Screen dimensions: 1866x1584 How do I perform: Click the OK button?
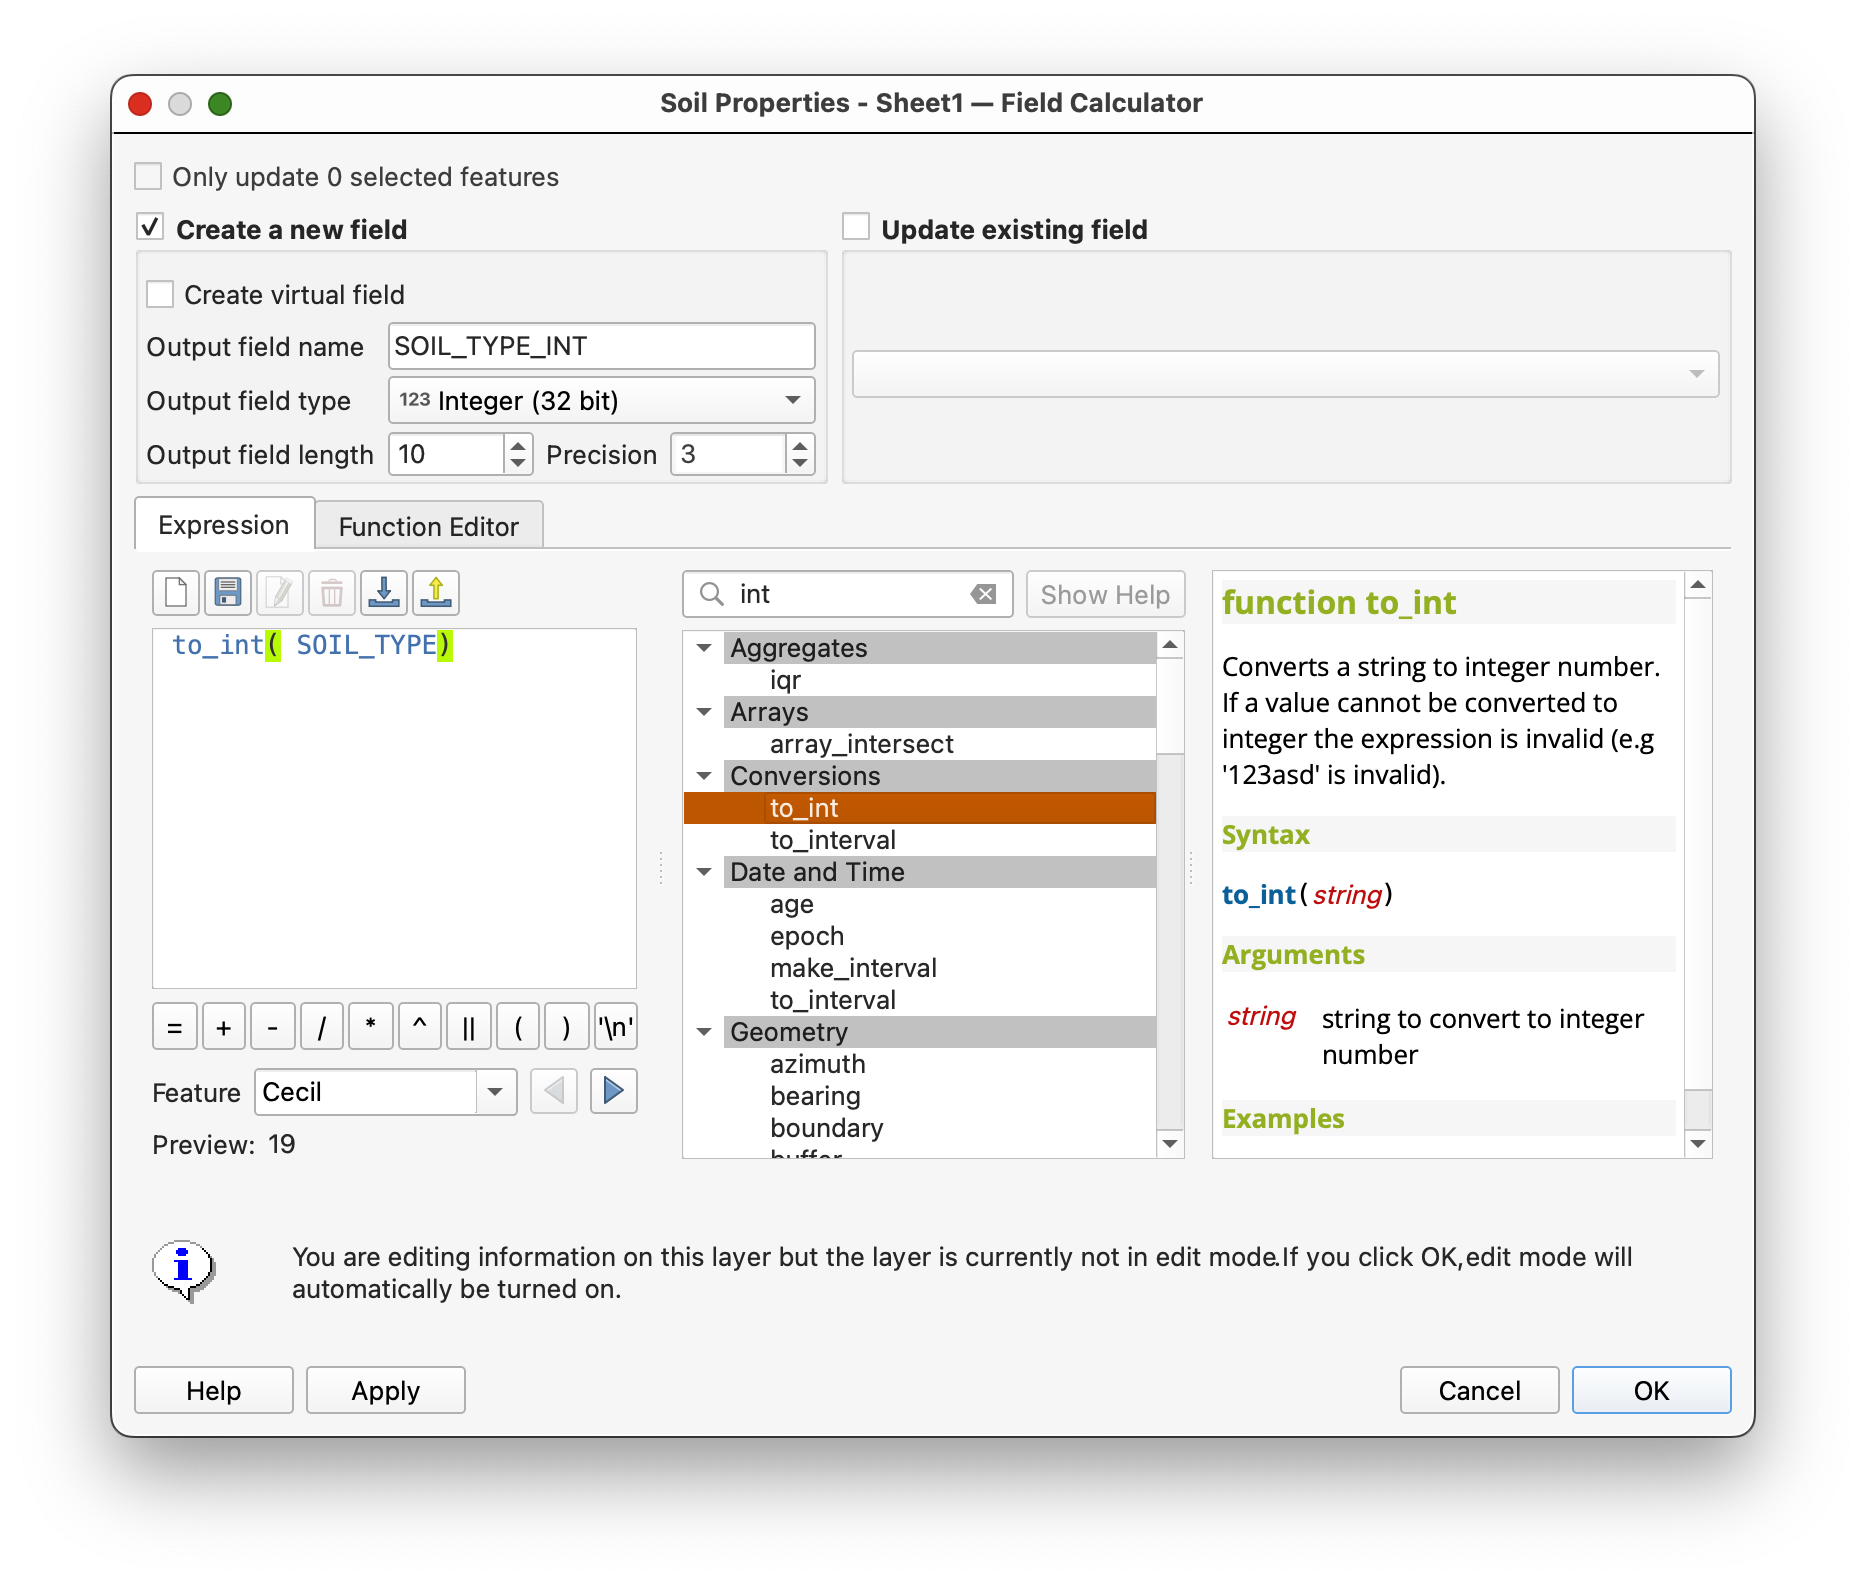(x=1650, y=1390)
